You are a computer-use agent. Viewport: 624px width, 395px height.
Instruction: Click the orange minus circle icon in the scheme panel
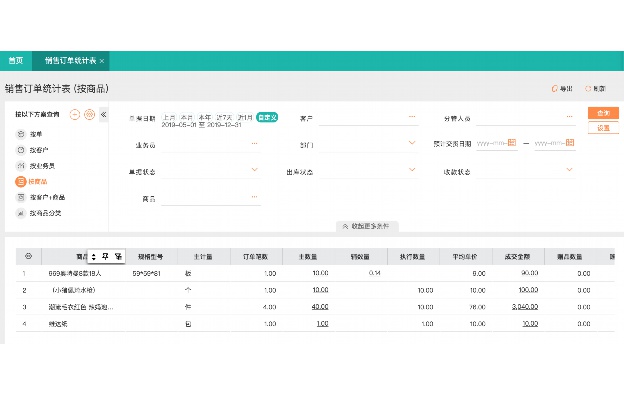point(75,115)
